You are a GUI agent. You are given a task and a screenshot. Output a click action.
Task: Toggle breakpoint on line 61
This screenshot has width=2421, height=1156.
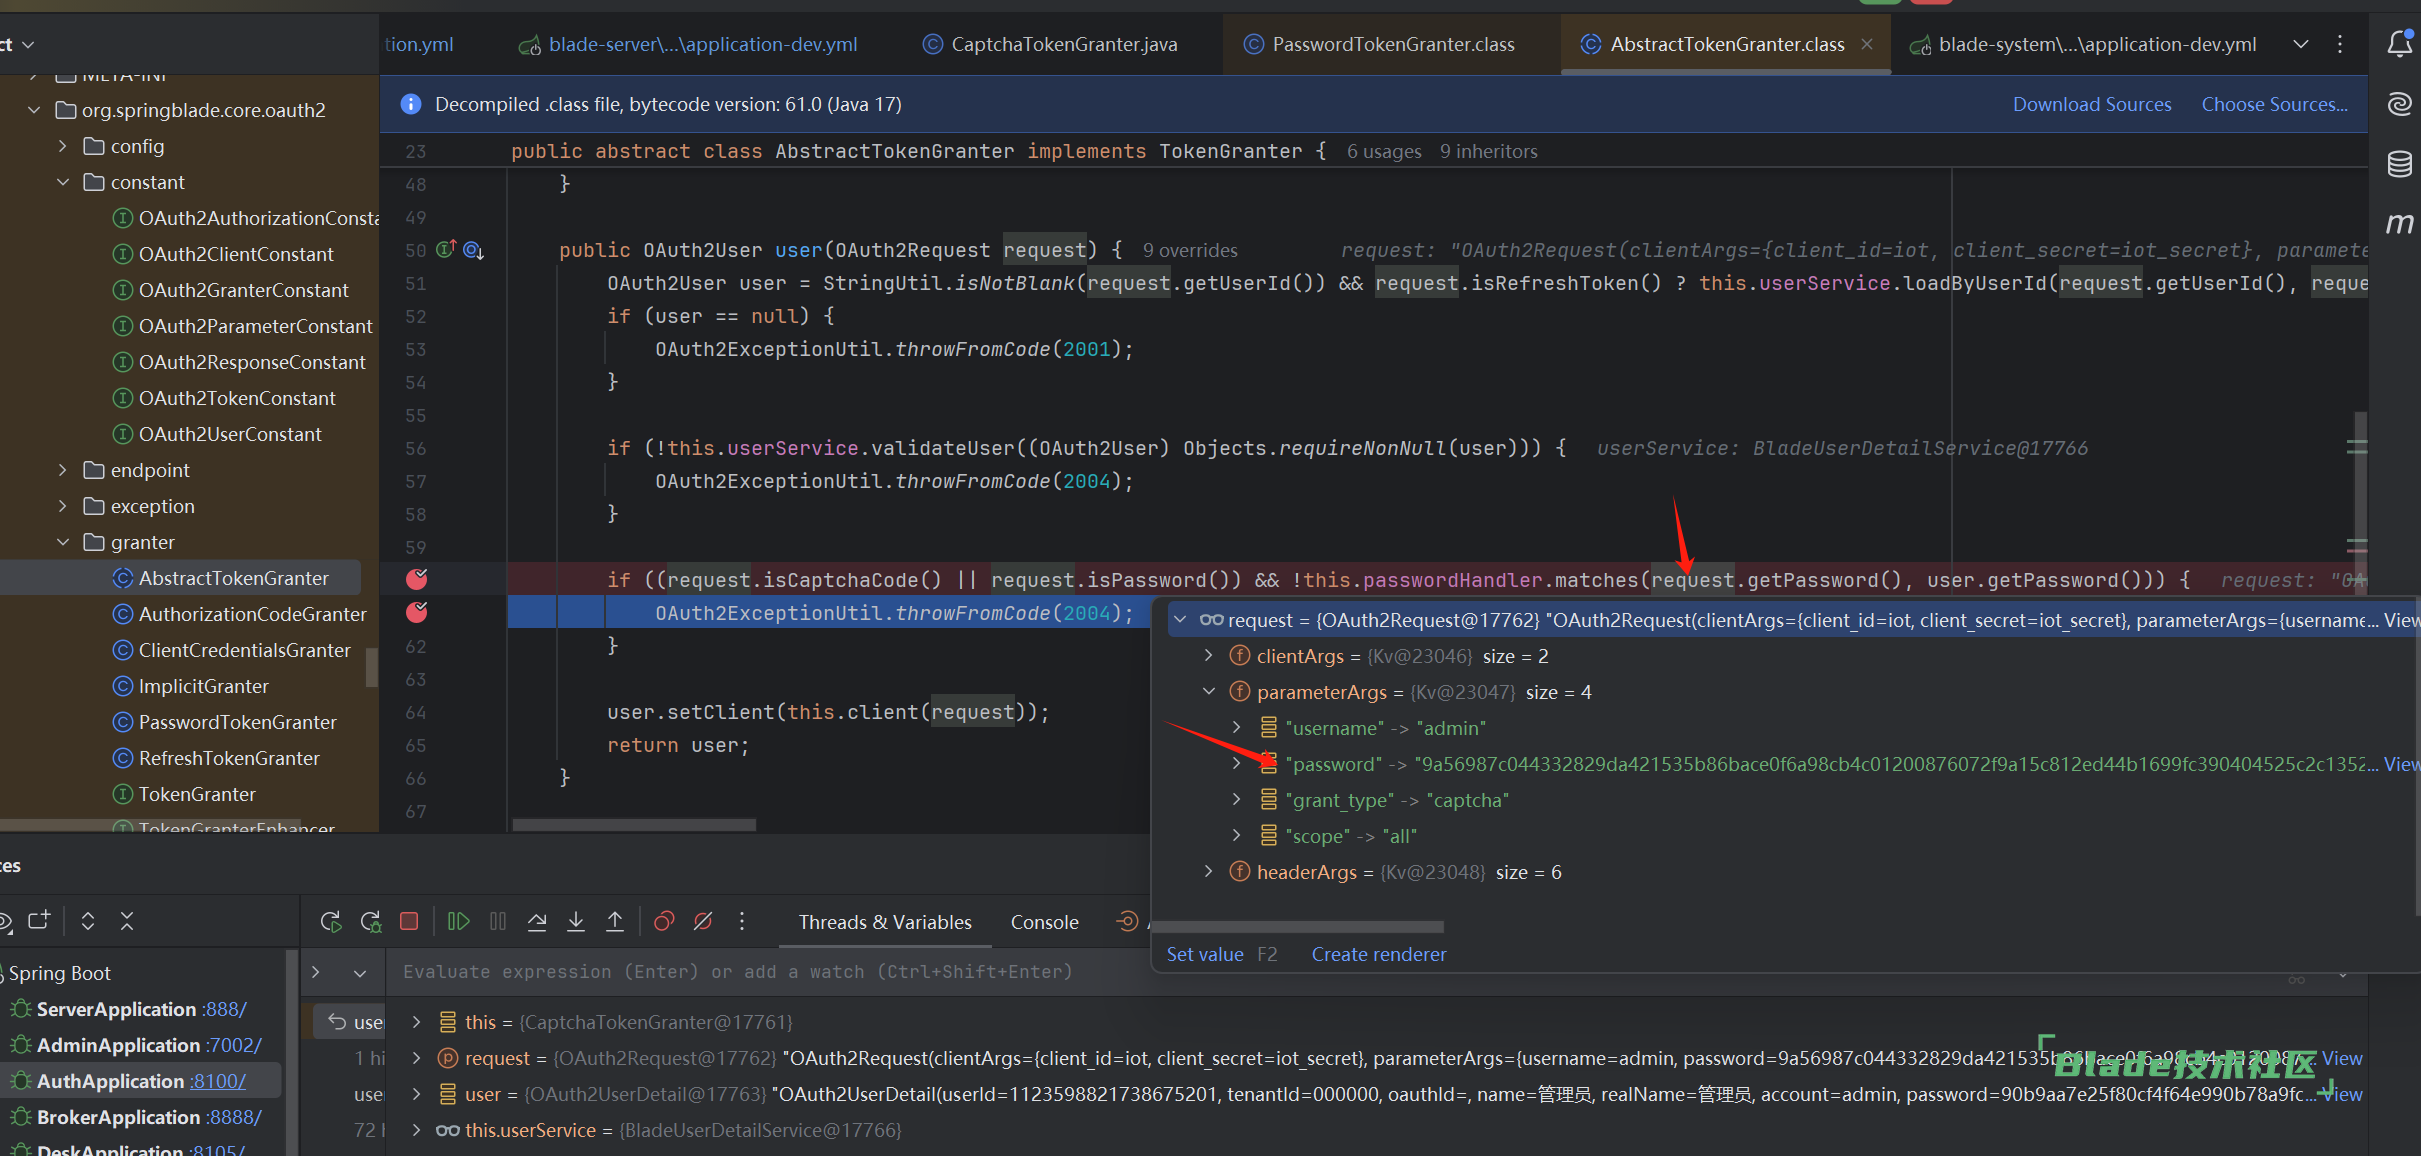tap(417, 612)
